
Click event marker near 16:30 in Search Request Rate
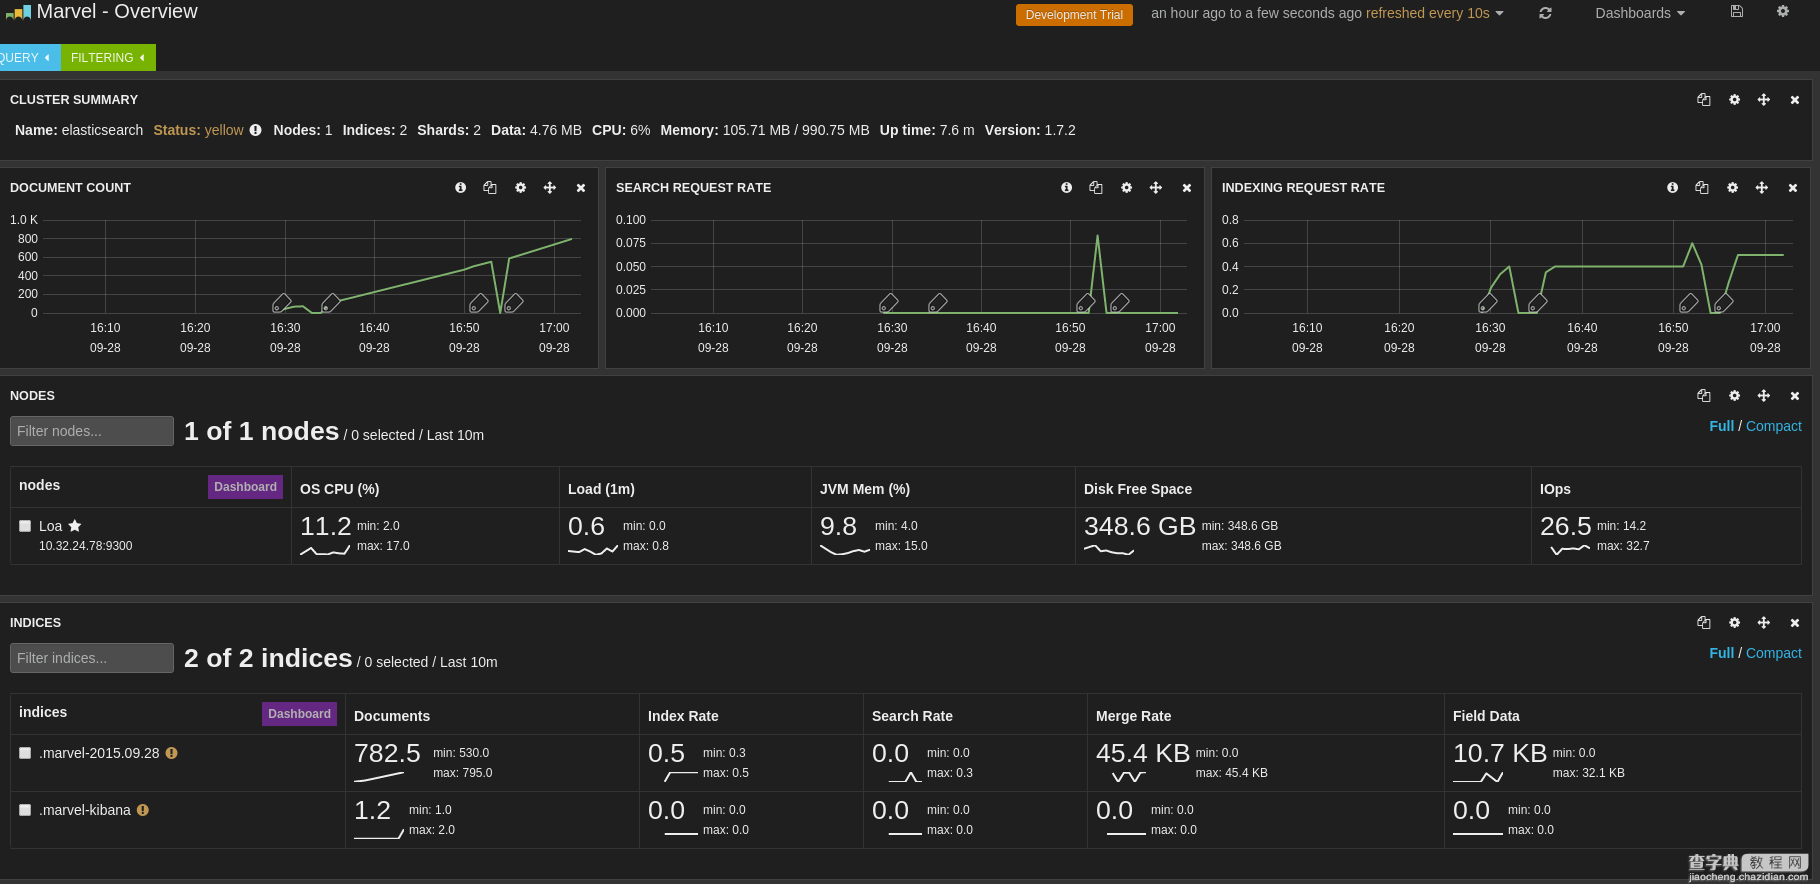(888, 303)
